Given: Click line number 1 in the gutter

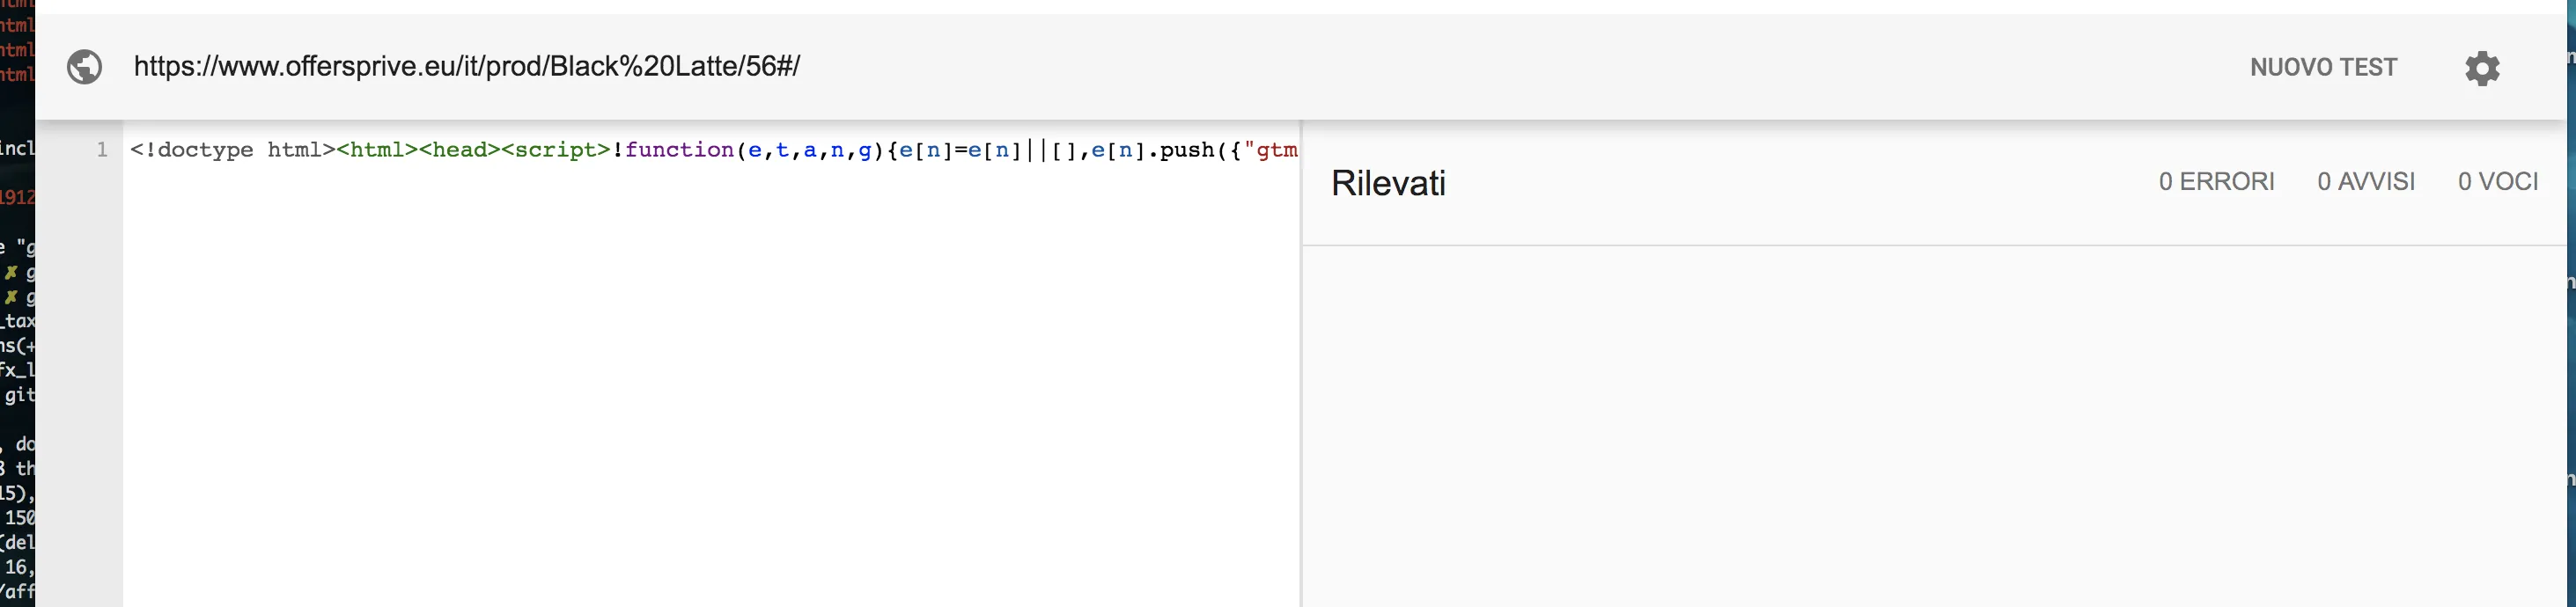Looking at the screenshot, I should [x=102, y=150].
